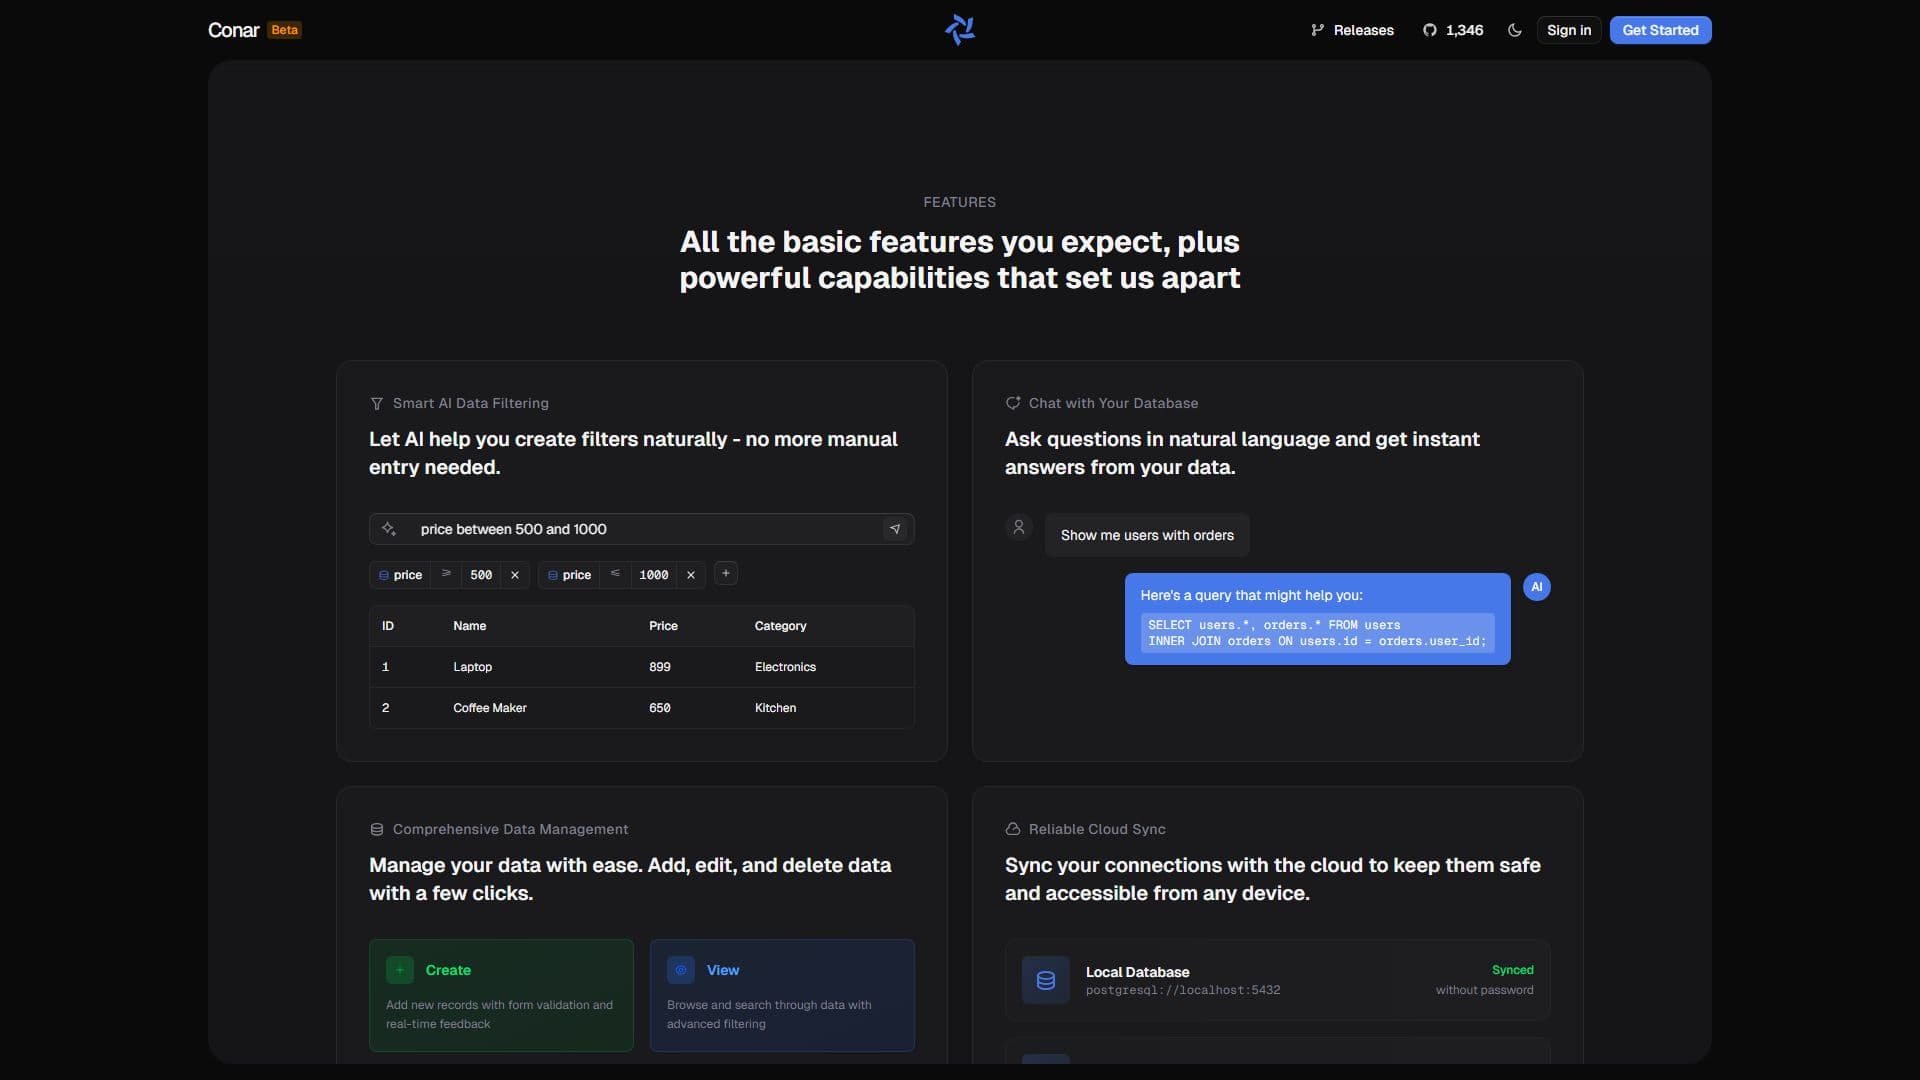This screenshot has height=1080, width=1920.
Task: Click the Local Database icon
Action: tap(1046, 980)
